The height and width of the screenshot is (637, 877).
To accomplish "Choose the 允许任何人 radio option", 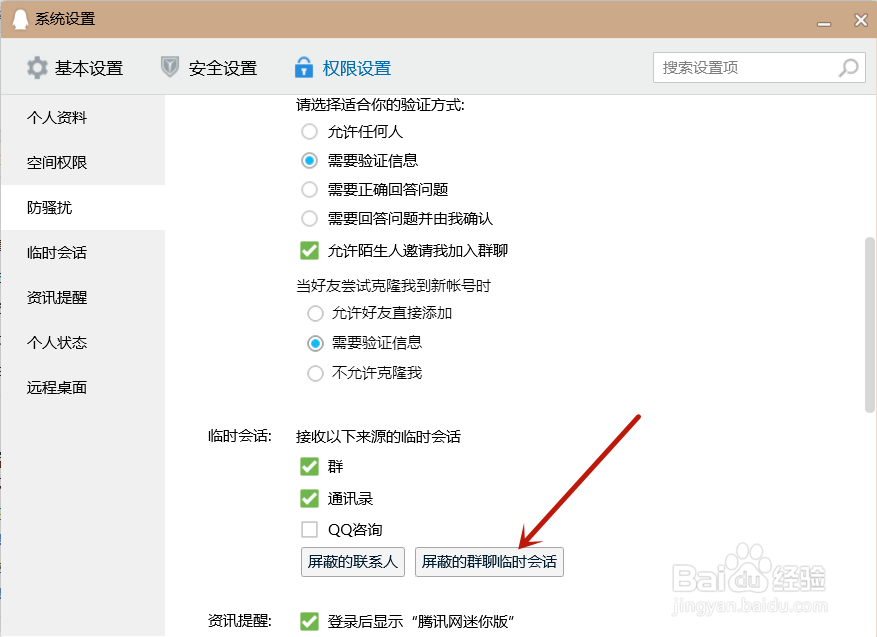I will tap(309, 131).
